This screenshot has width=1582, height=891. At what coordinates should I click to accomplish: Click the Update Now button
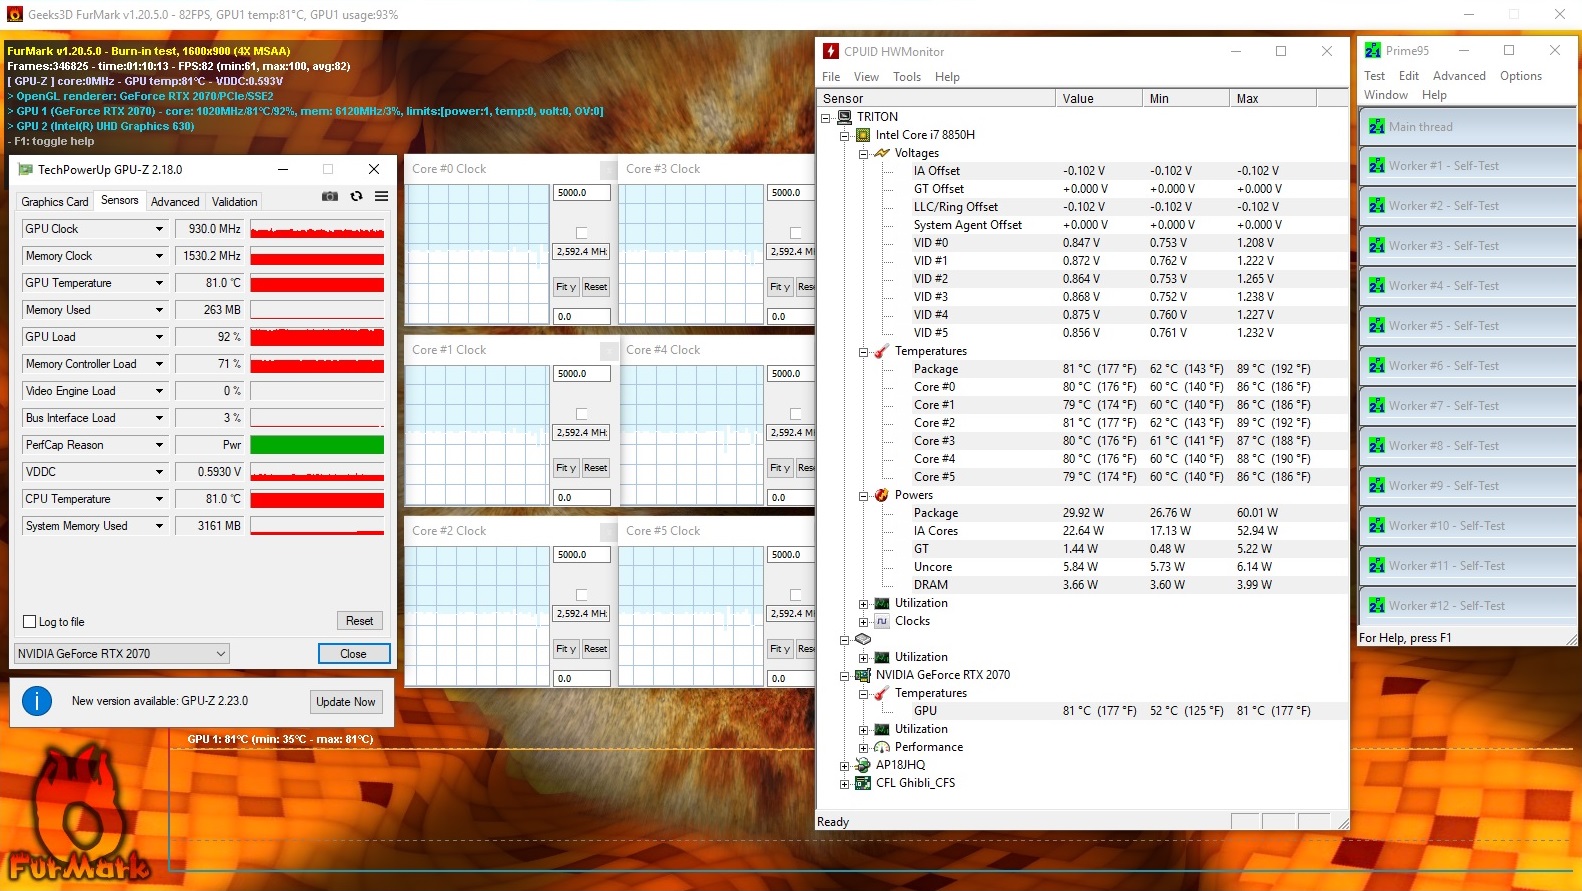[x=346, y=702]
